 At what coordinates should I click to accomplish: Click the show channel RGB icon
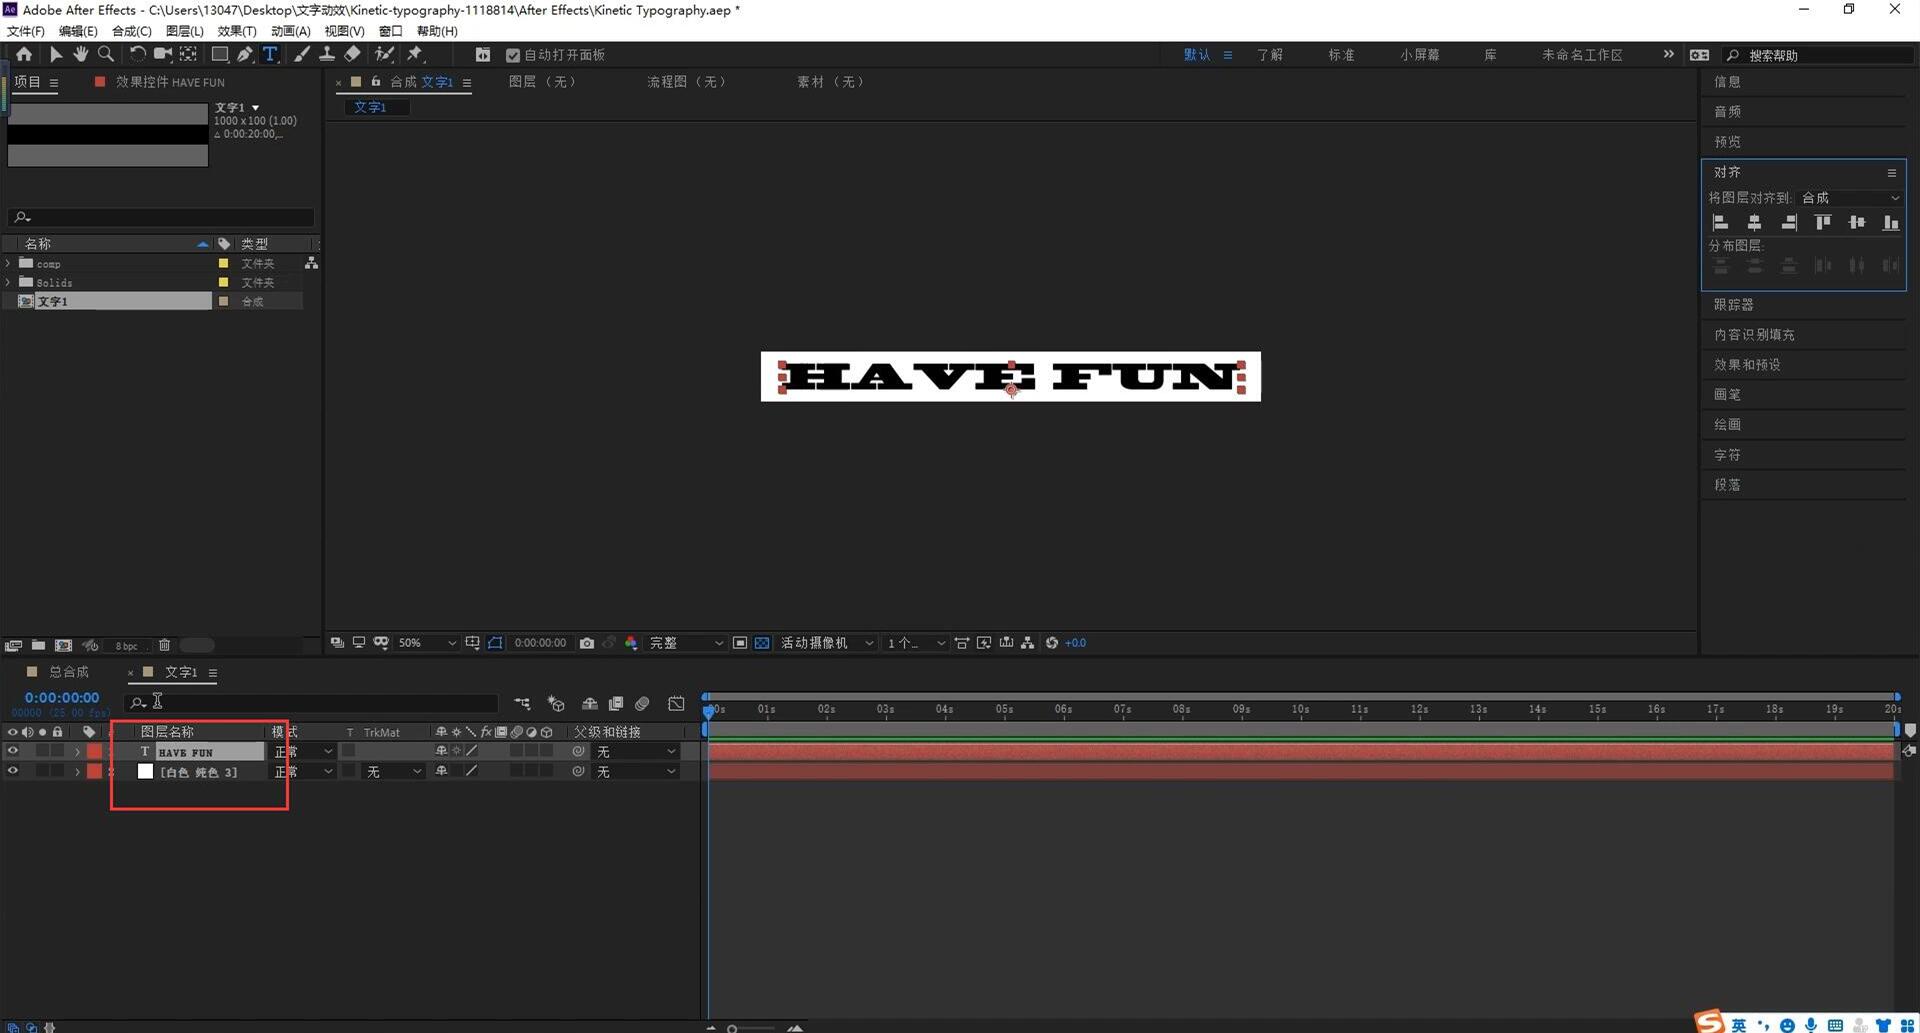coord(631,643)
